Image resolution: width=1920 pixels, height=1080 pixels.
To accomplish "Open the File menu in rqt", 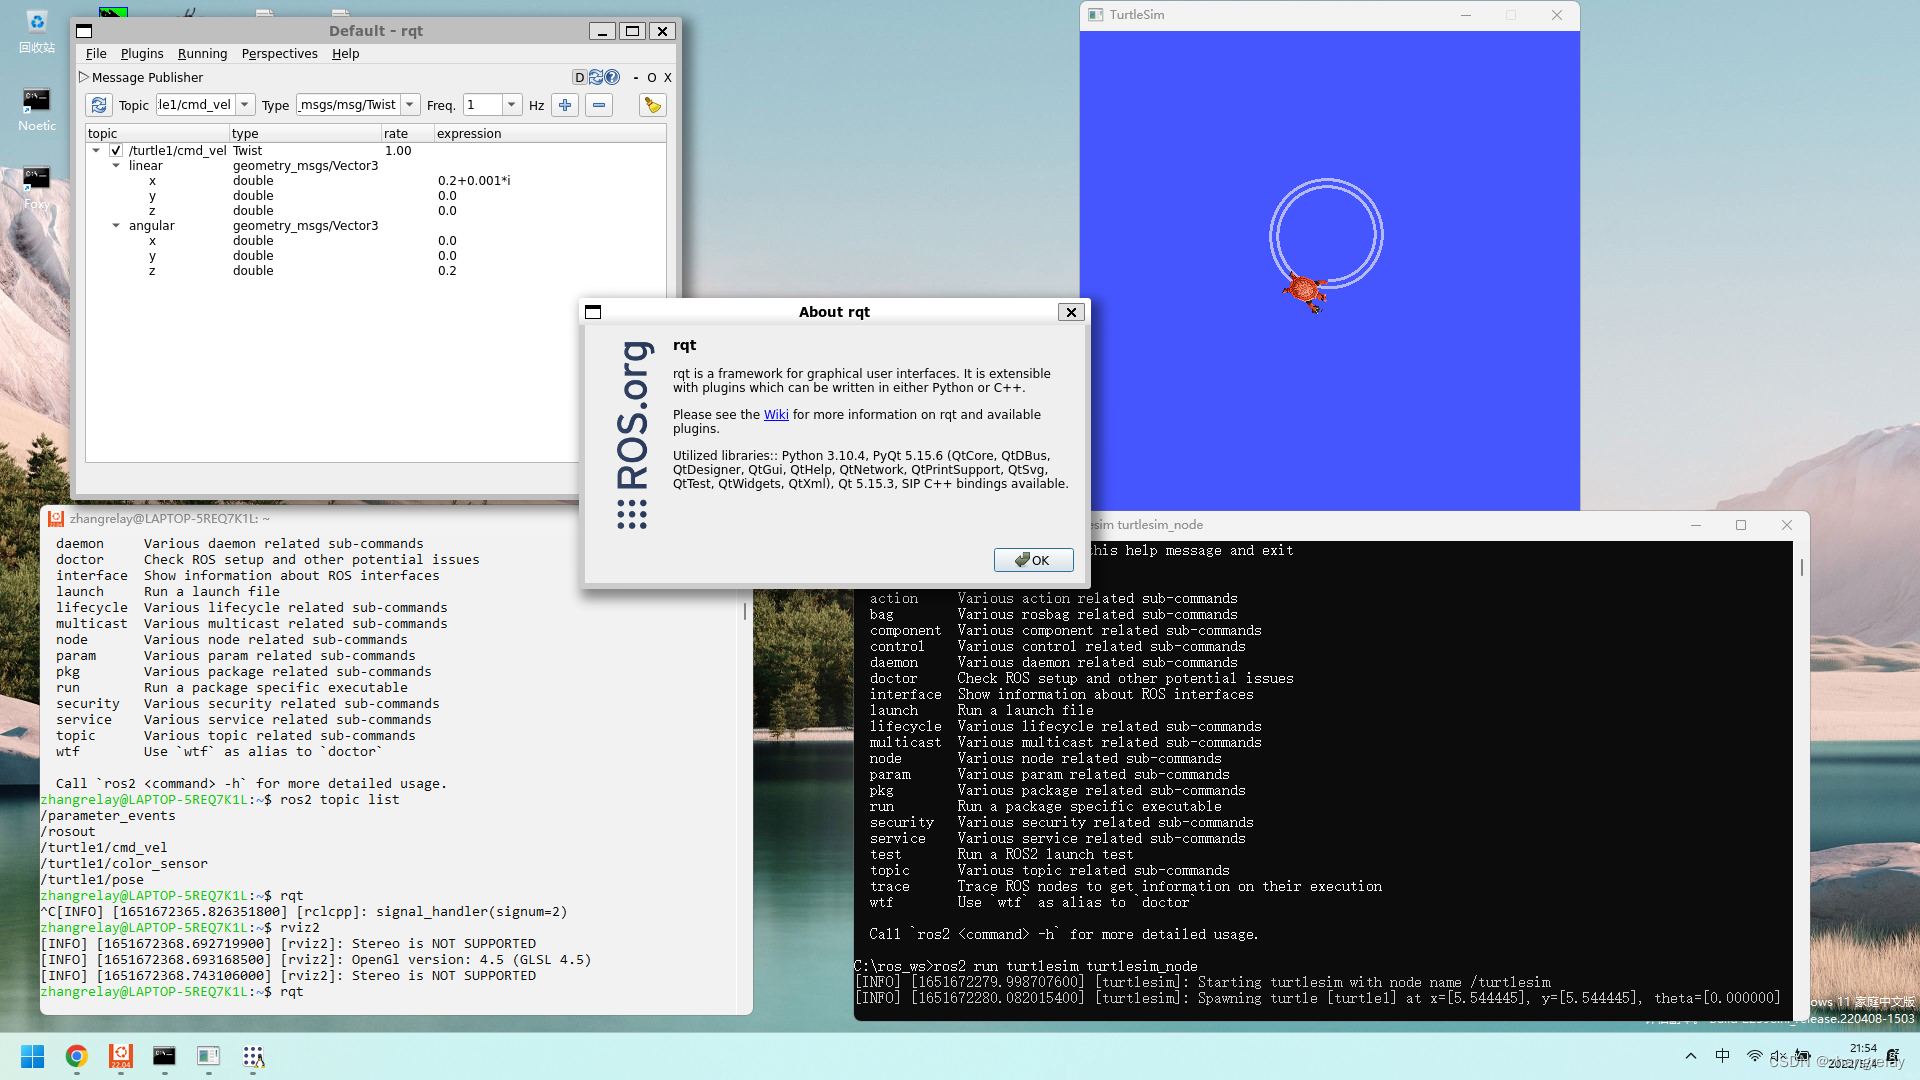I will (x=96, y=54).
